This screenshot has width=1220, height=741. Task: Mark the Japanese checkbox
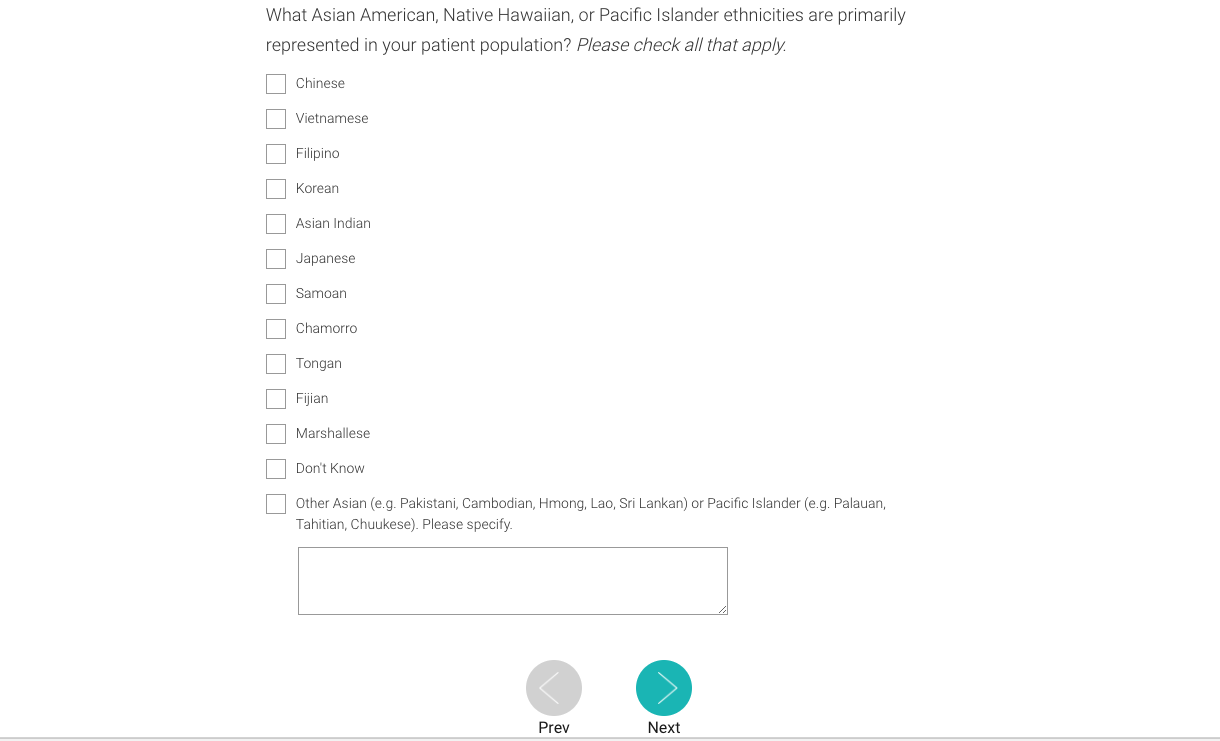tap(276, 259)
